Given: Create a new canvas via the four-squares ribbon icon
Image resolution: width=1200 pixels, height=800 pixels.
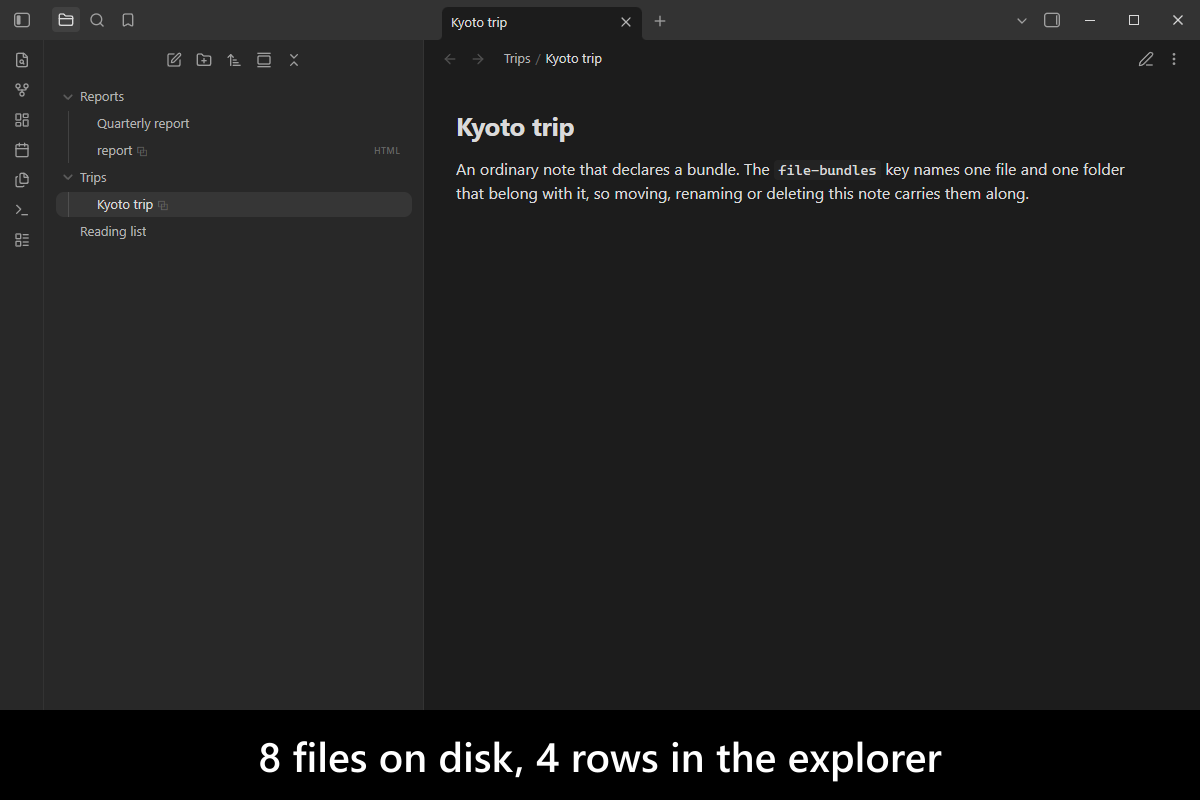Looking at the screenshot, I should (22, 120).
